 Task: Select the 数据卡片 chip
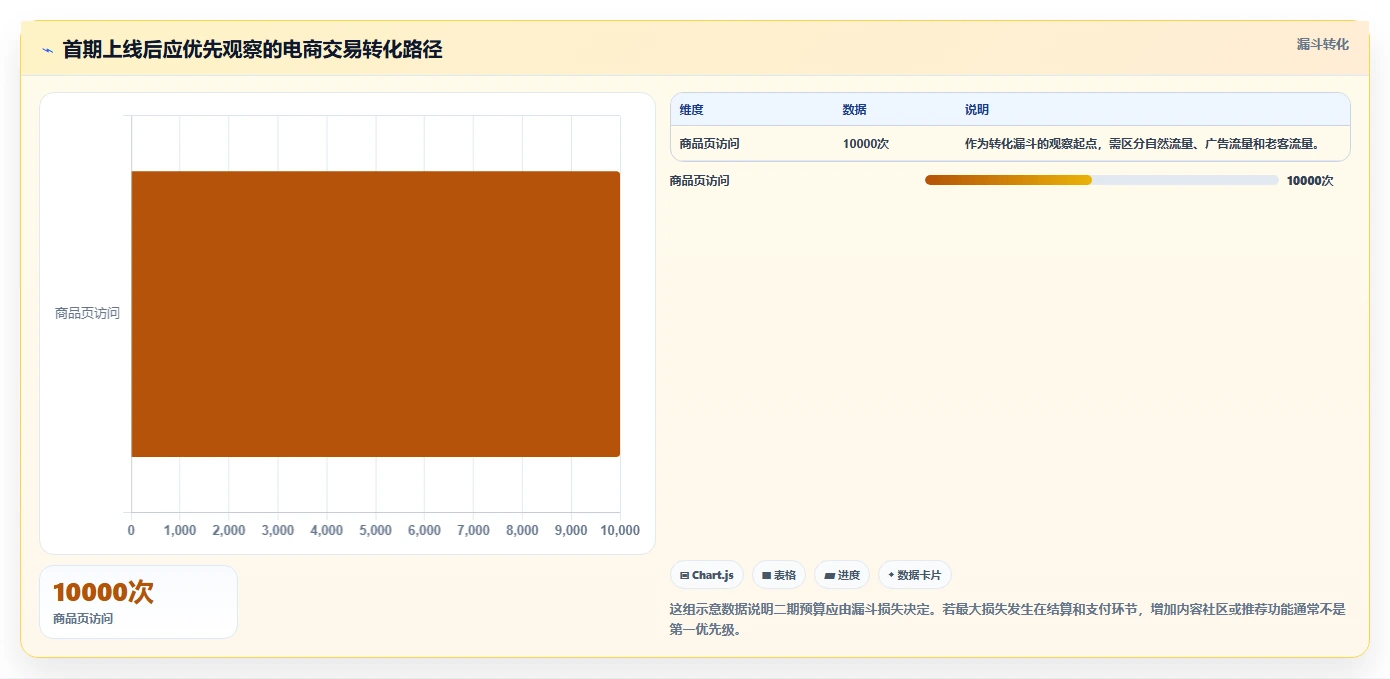click(x=914, y=575)
